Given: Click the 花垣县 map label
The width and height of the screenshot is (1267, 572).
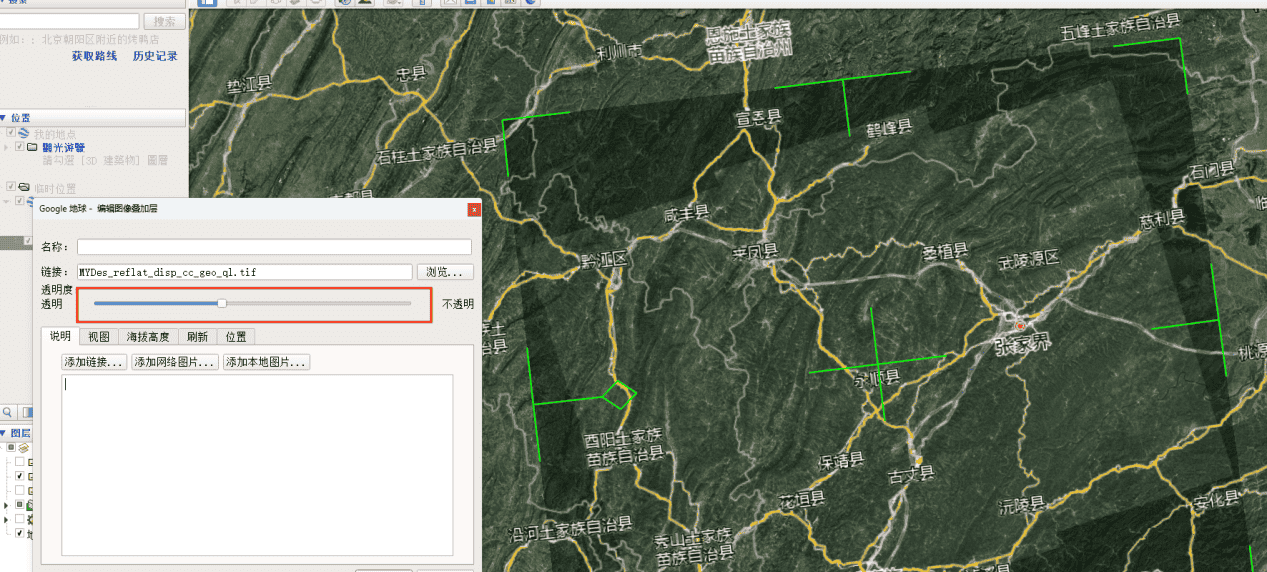Looking at the screenshot, I should click(801, 497).
